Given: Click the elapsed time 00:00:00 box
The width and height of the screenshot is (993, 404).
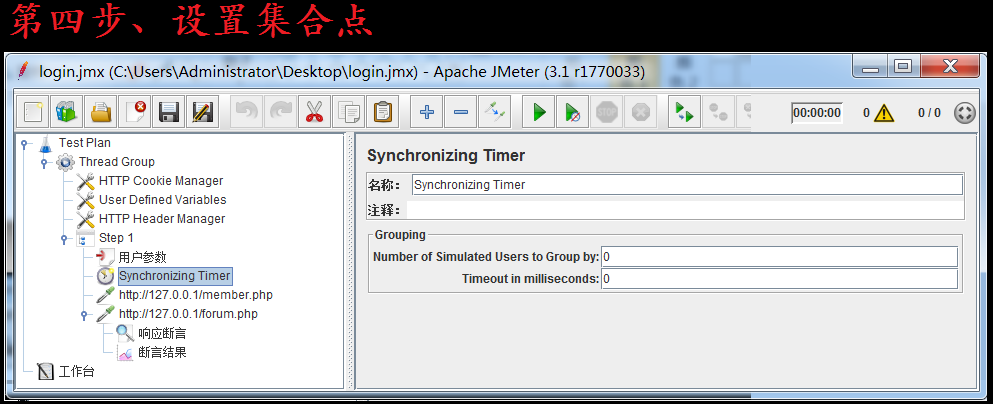Looking at the screenshot, I should click(817, 113).
